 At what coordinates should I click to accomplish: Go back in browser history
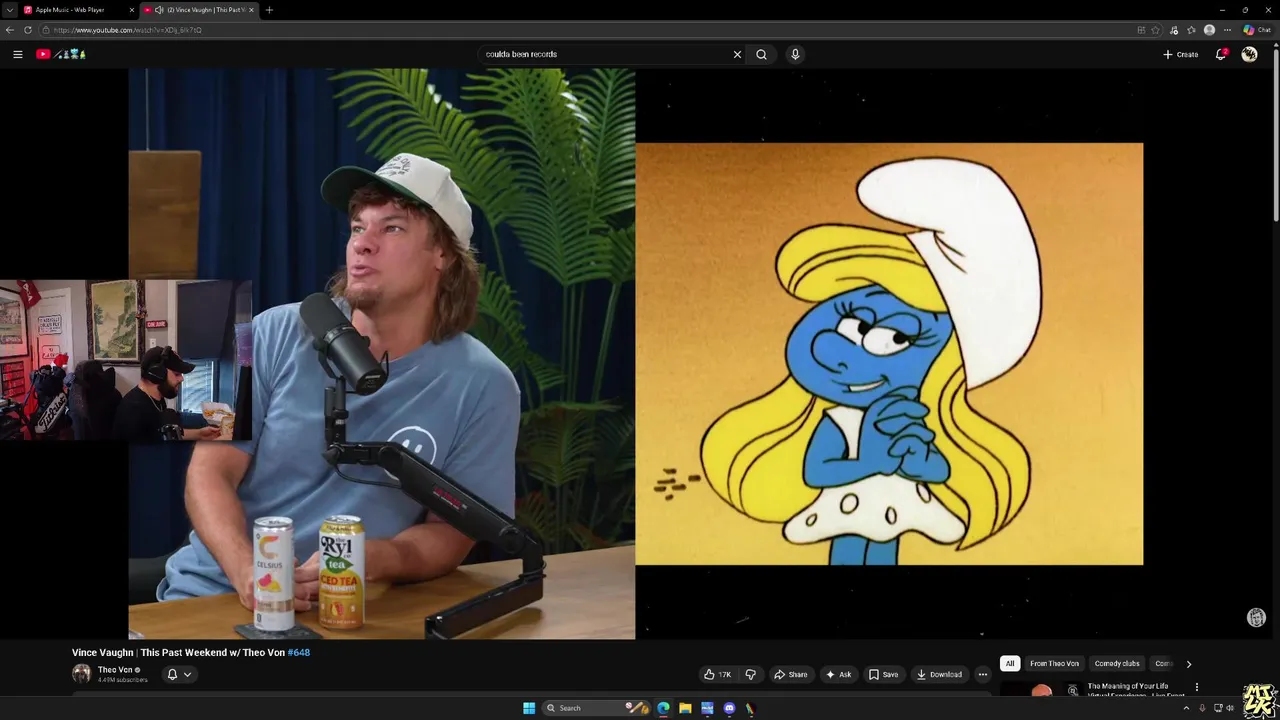[10, 30]
